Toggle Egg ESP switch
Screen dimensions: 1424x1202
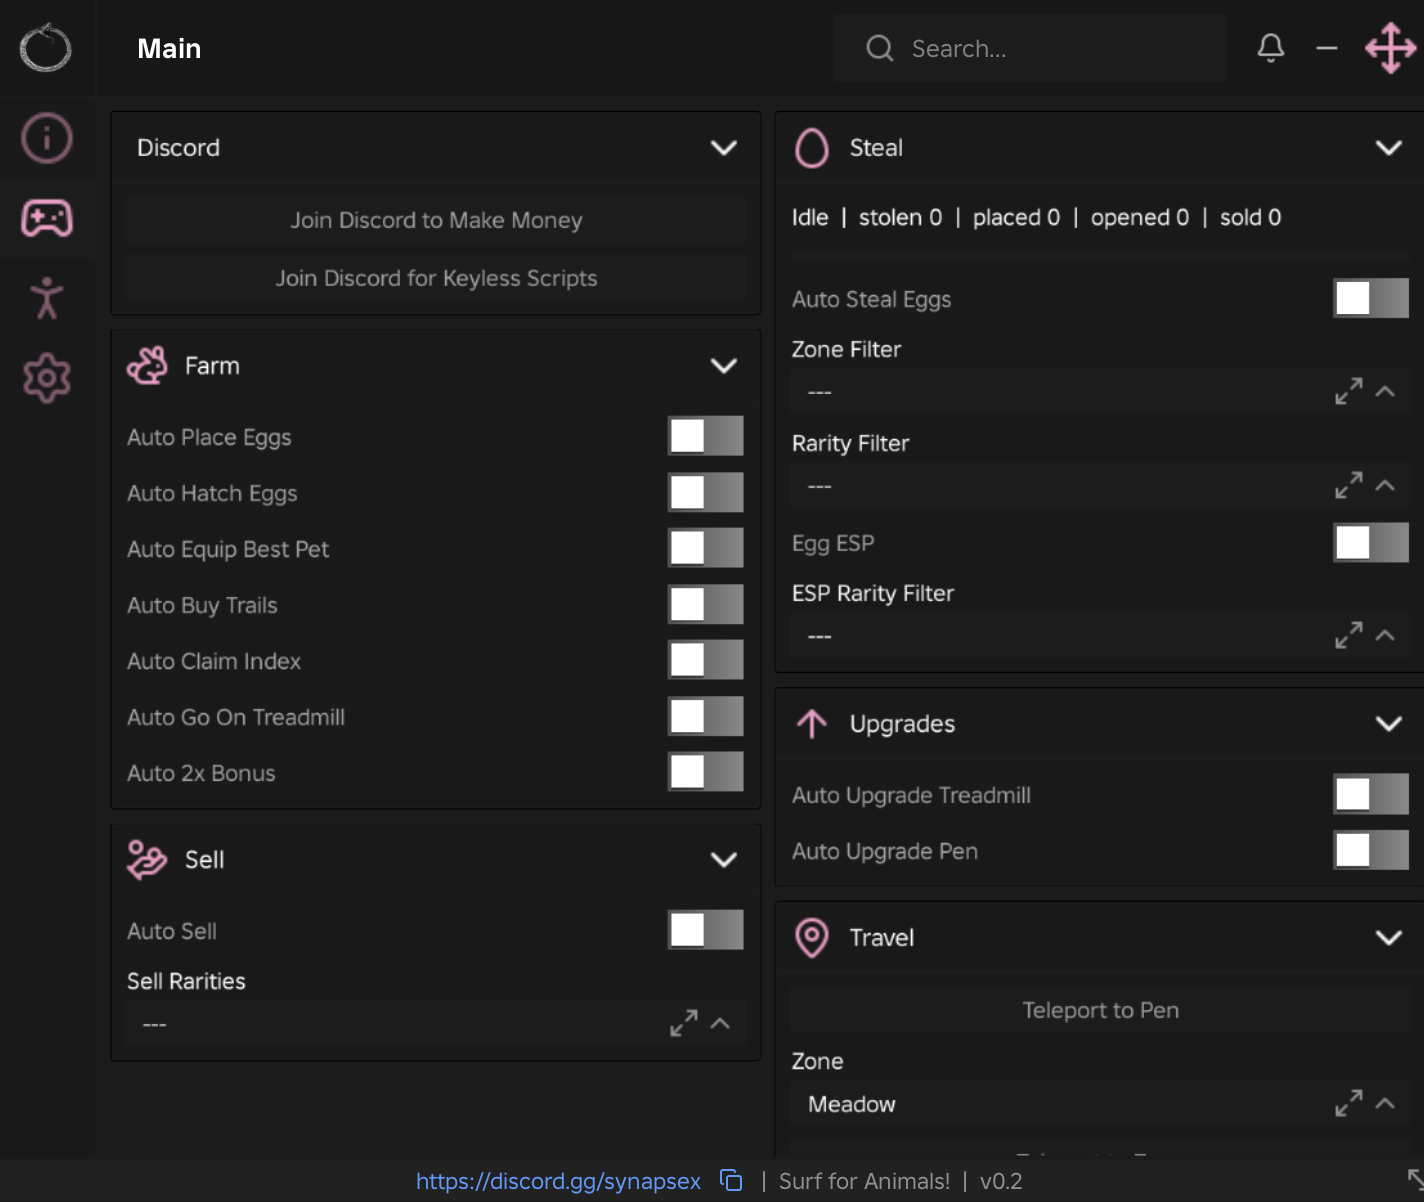1371,542
